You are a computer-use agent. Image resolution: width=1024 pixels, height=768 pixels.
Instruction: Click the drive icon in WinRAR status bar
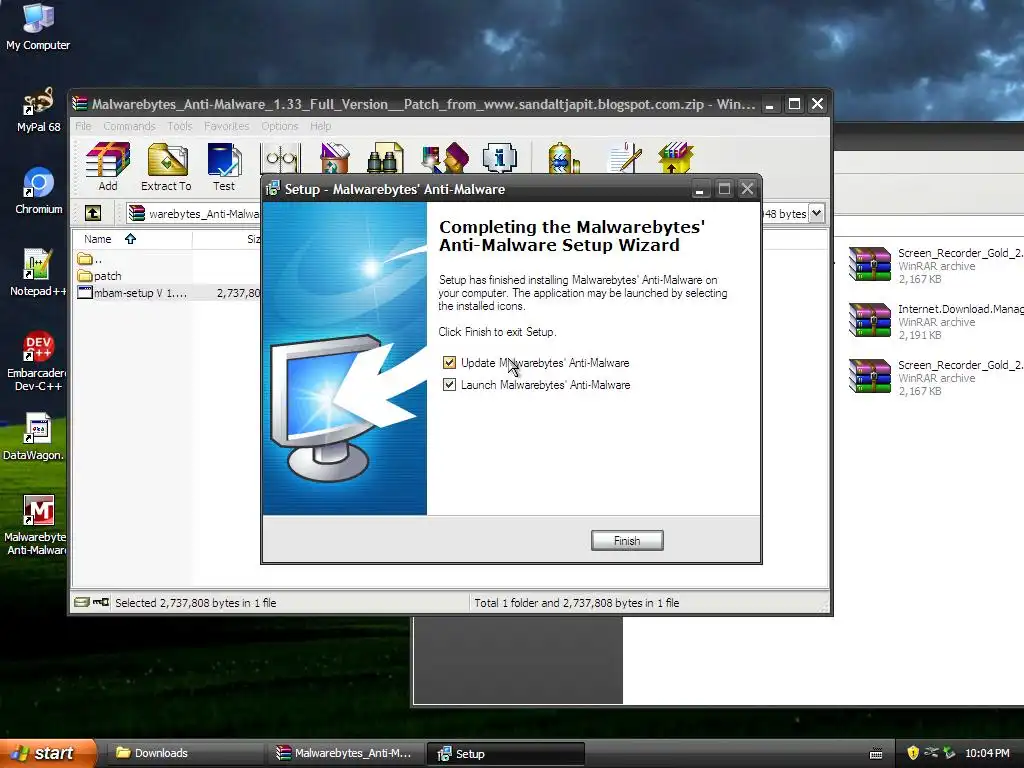[82, 602]
